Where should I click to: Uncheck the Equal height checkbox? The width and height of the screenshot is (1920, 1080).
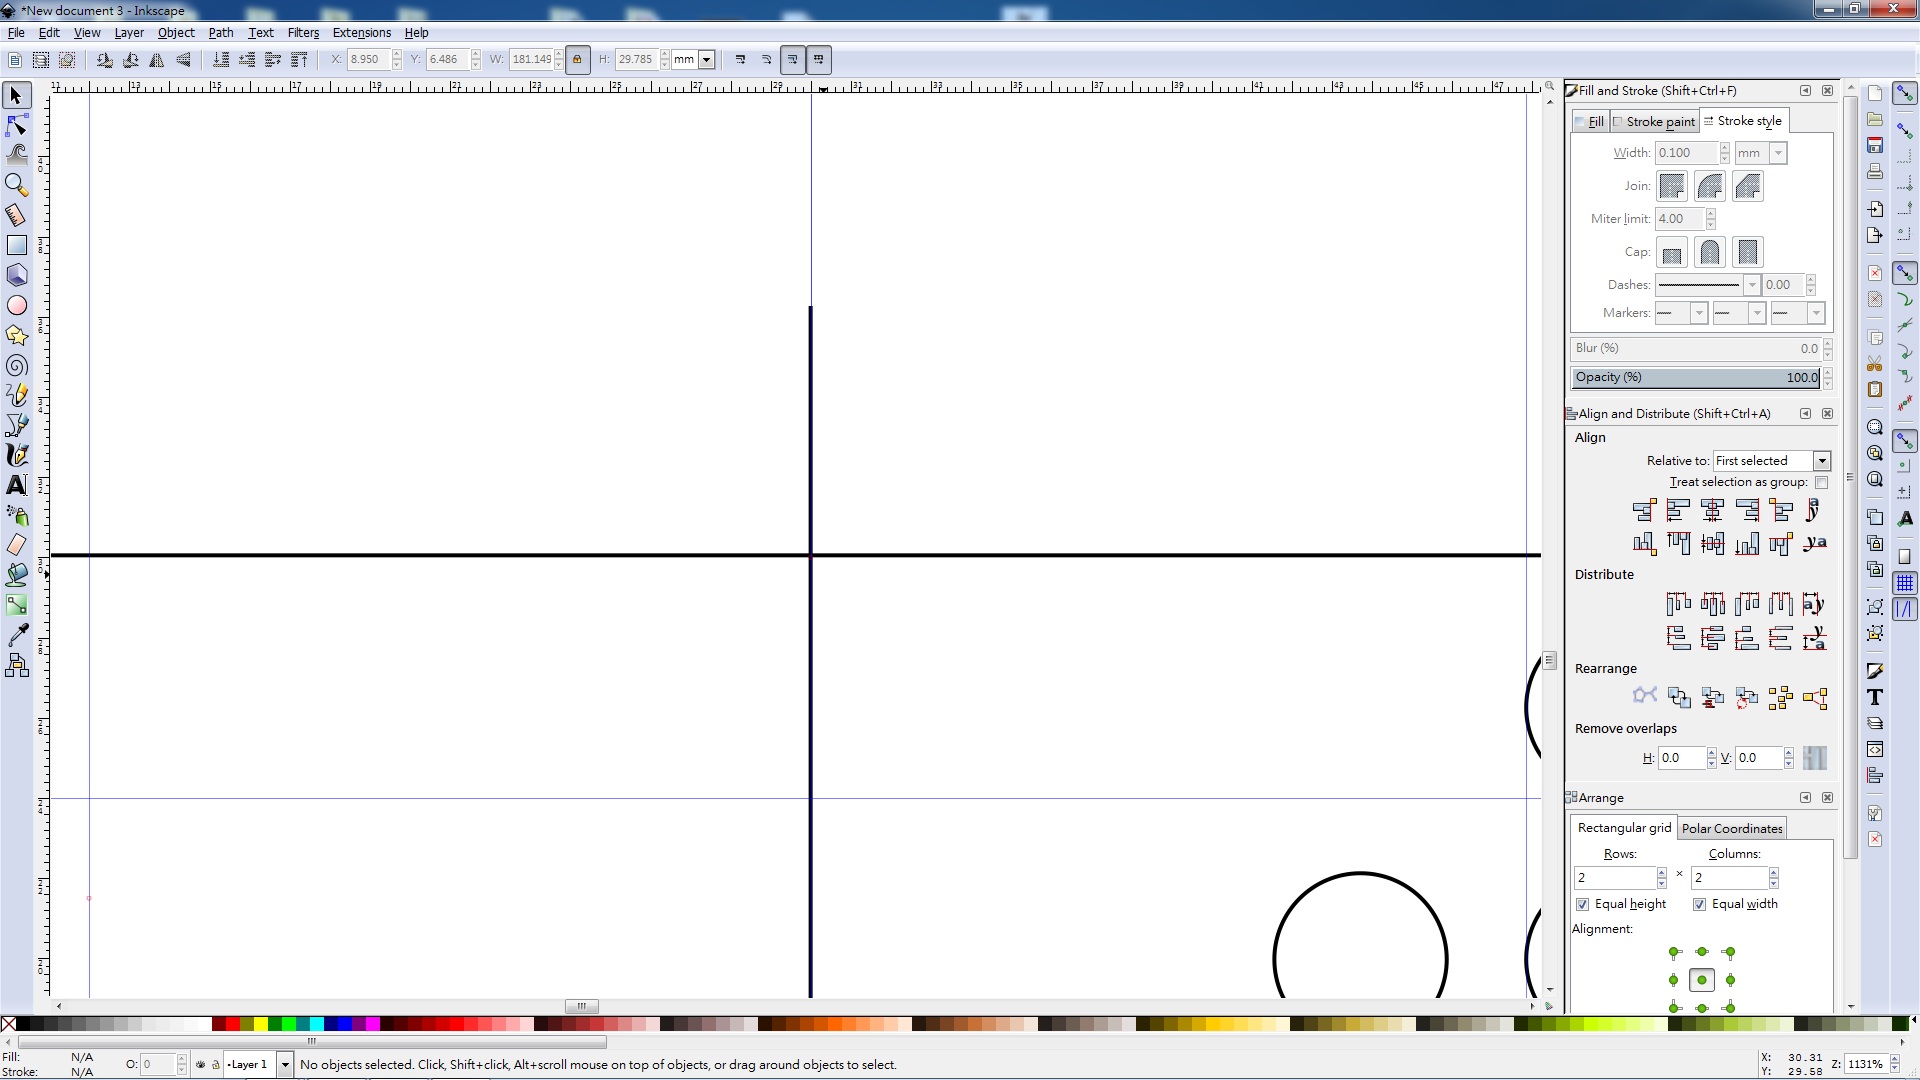(1582, 904)
